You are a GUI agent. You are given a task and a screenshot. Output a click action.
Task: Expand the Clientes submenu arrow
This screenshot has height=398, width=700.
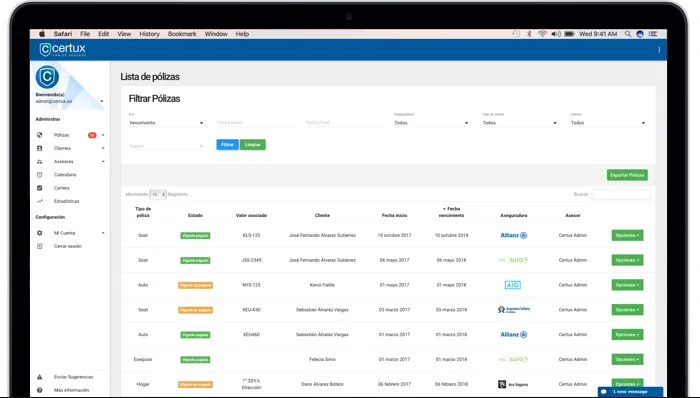pyautogui.click(x=103, y=148)
